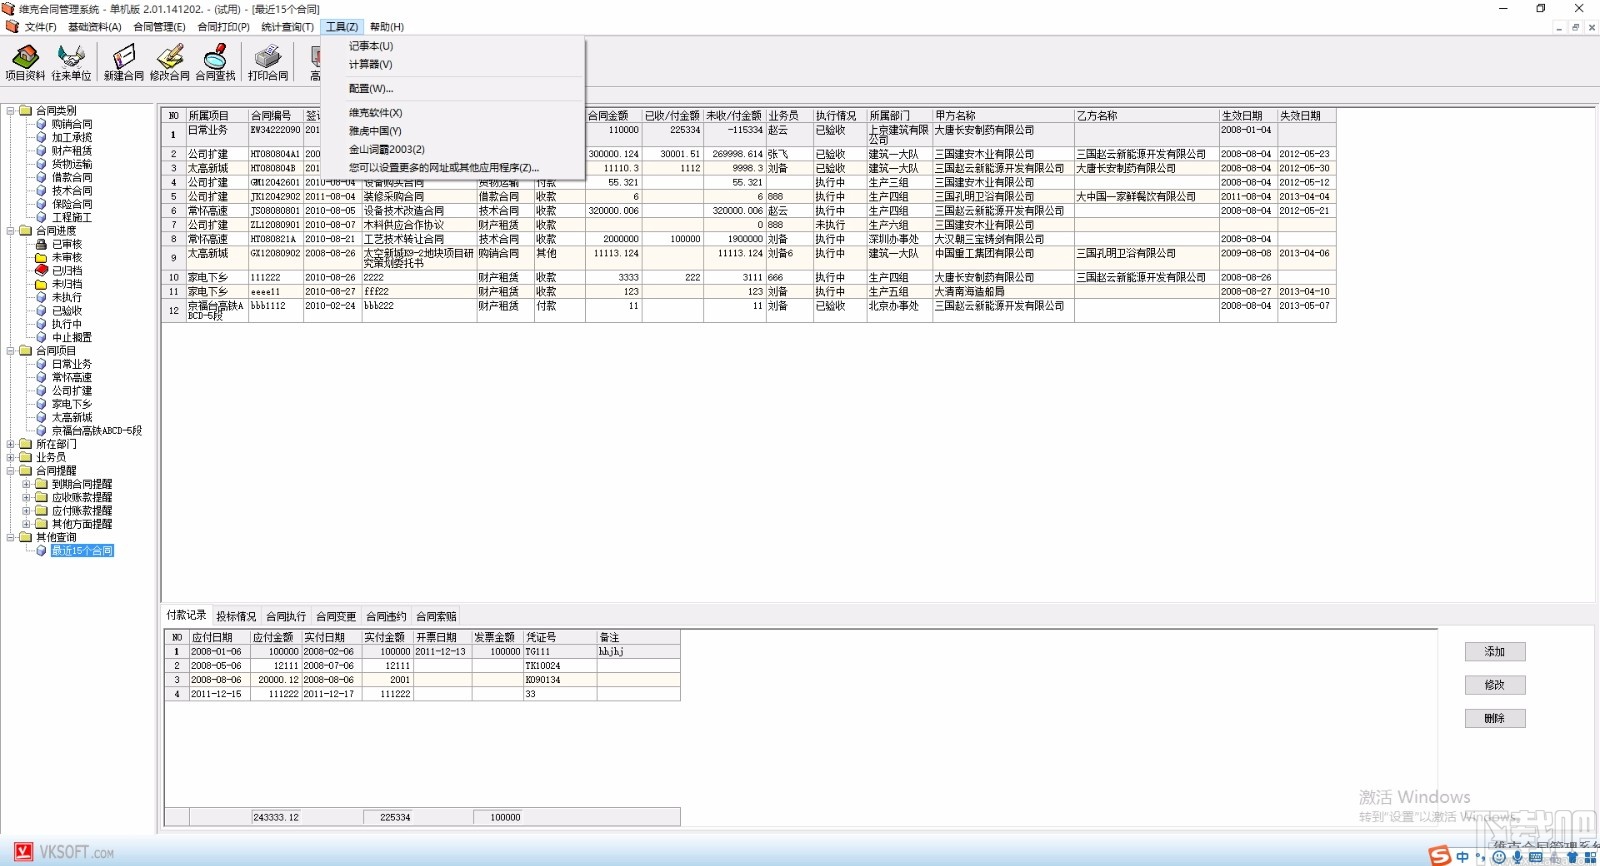Open the 基础资料(A) menu
Image resolution: width=1600 pixels, height=866 pixels.
point(95,27)
